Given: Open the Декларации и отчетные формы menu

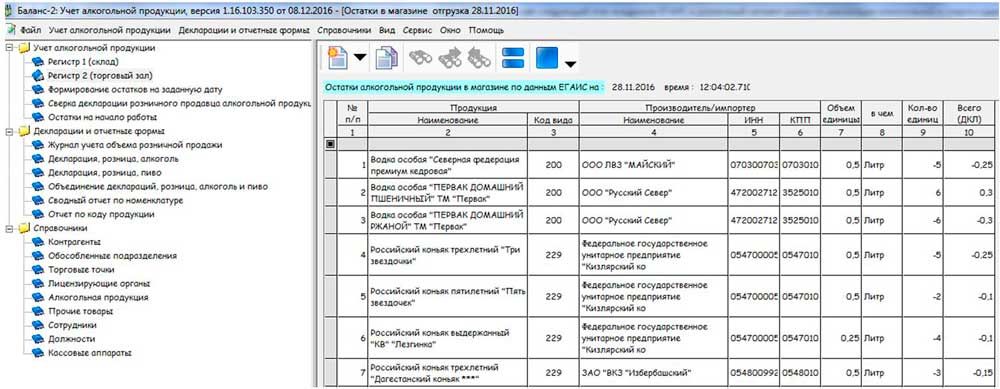Looking at the screenshot, I should click(244, 30).
